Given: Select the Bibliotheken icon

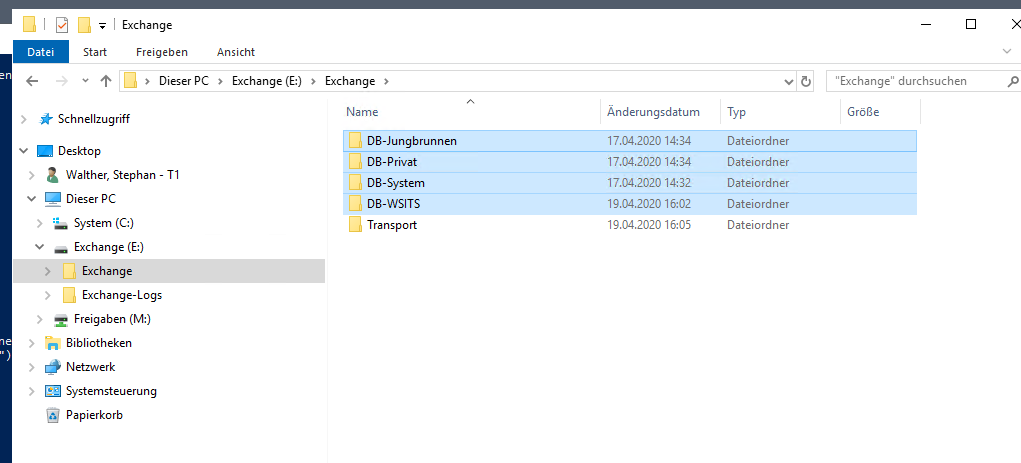Looking at the screenshot, I should coord(53,343).
